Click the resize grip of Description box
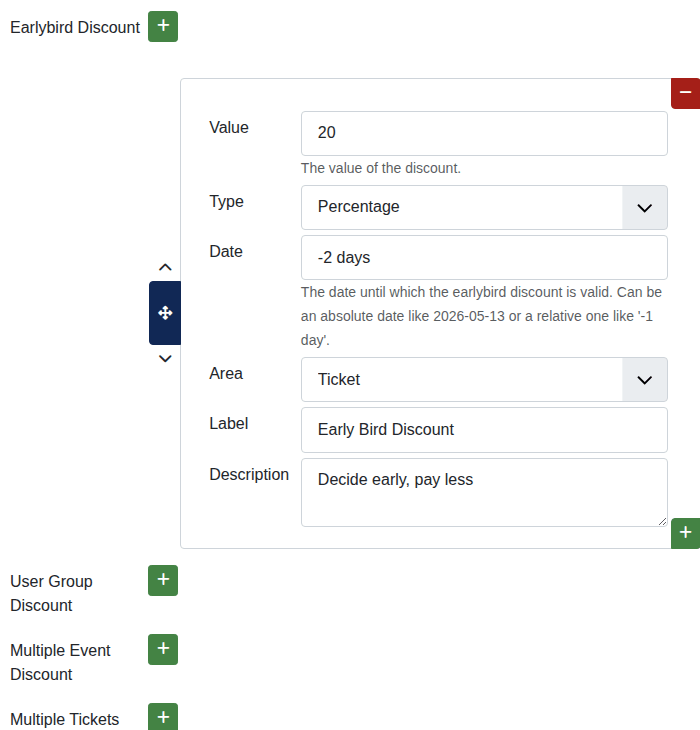Screen dimensions: 700x730 click(x=661, y=520)
